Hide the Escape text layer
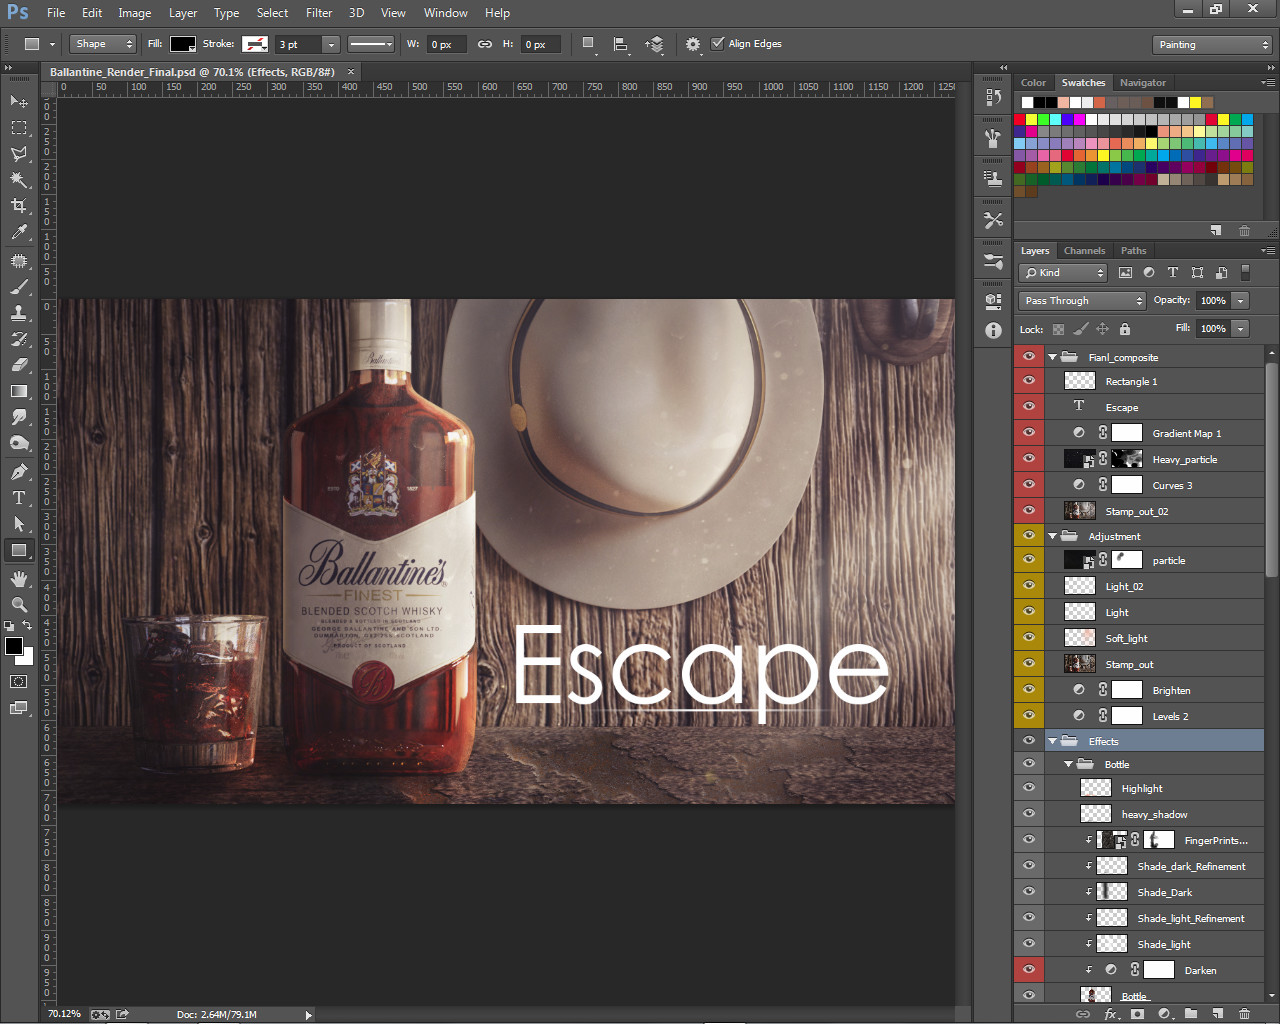 [x=1028, y=407]
